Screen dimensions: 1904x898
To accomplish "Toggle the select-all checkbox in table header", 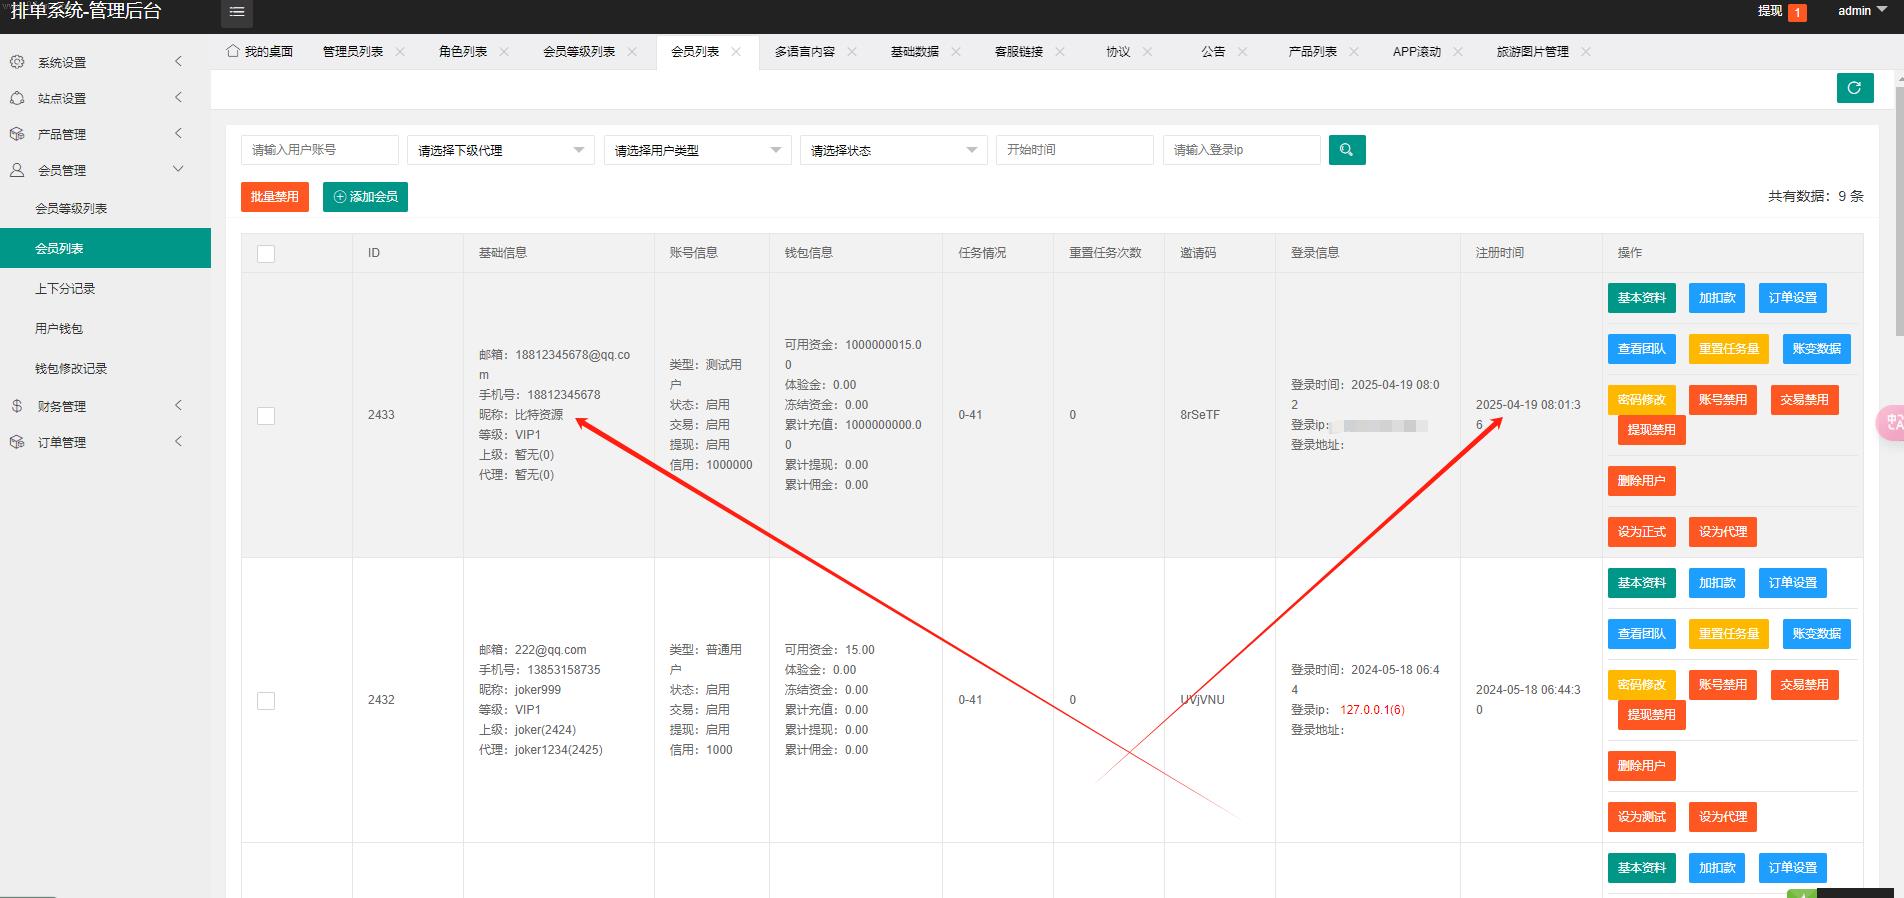I will pos(266,254).
